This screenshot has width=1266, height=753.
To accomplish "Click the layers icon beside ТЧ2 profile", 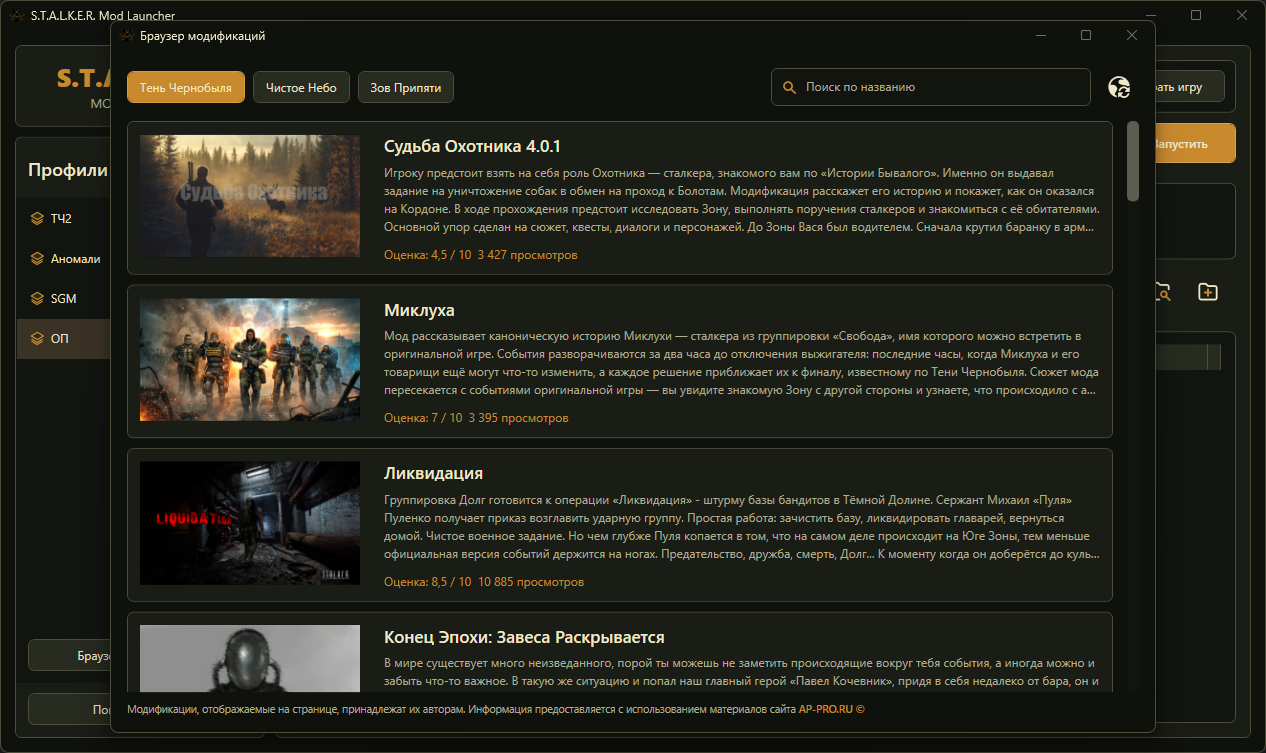I will [37, 219].
